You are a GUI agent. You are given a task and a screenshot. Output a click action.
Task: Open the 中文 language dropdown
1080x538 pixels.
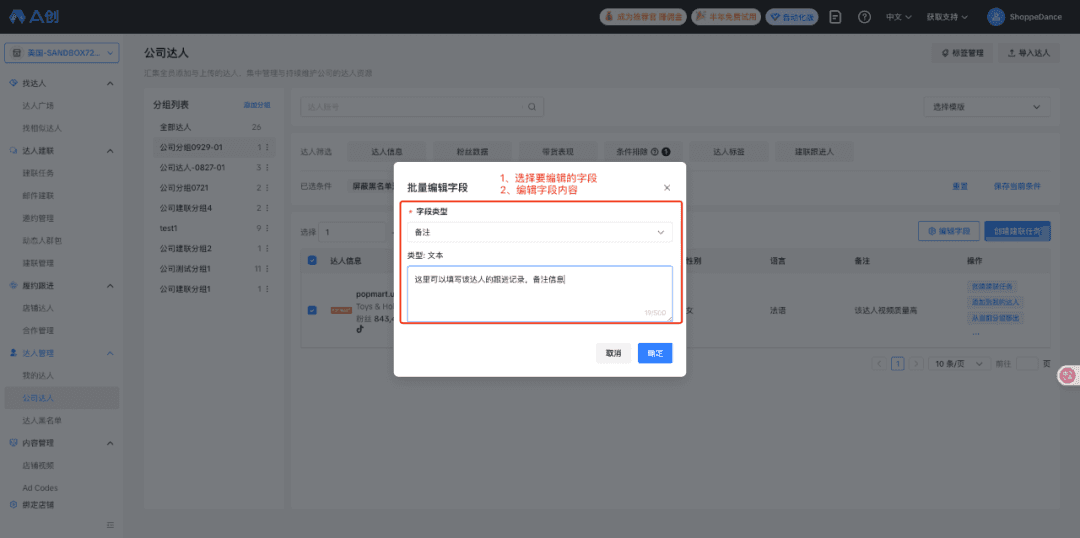[x=898, y=17]
